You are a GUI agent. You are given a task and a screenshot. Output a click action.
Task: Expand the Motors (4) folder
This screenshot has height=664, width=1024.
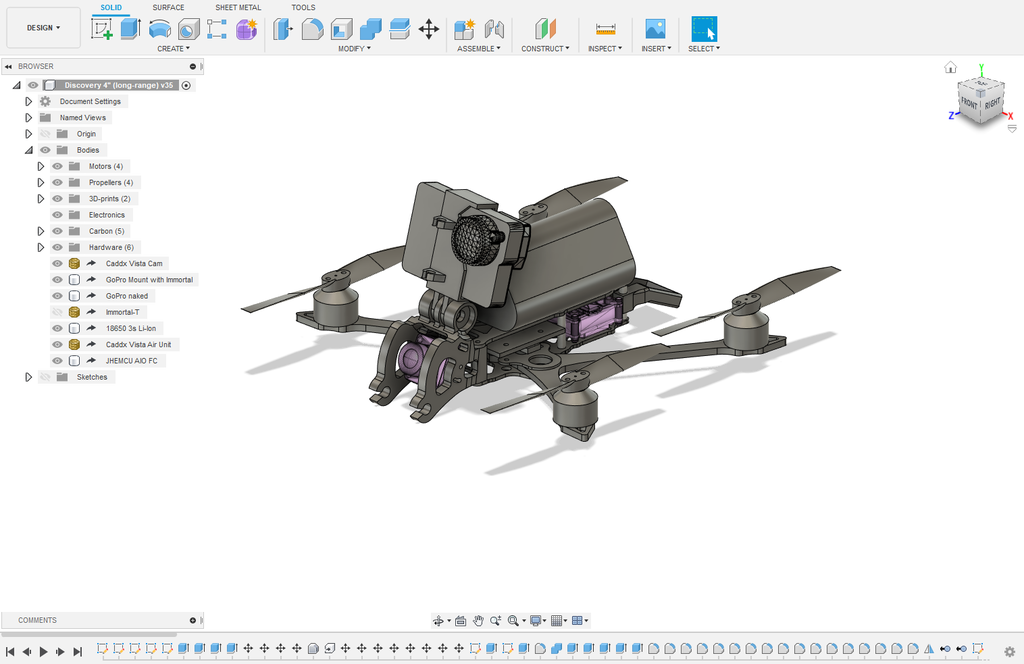pyautogui.click(x=40, y=166)
